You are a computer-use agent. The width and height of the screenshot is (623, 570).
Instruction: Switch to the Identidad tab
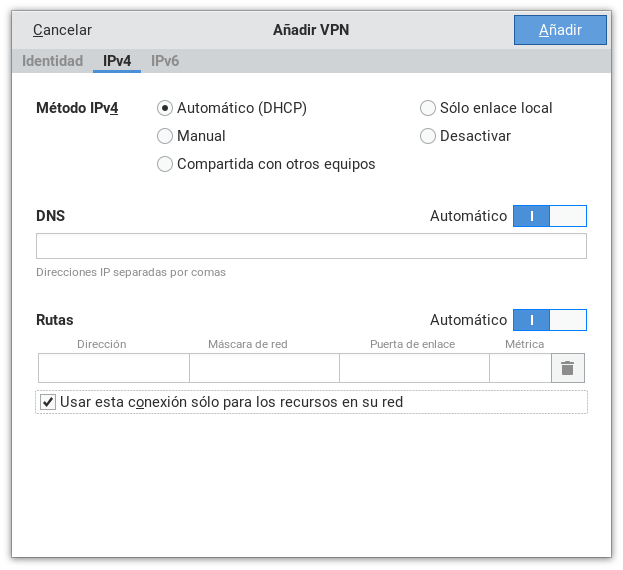[x=52, y=61]
